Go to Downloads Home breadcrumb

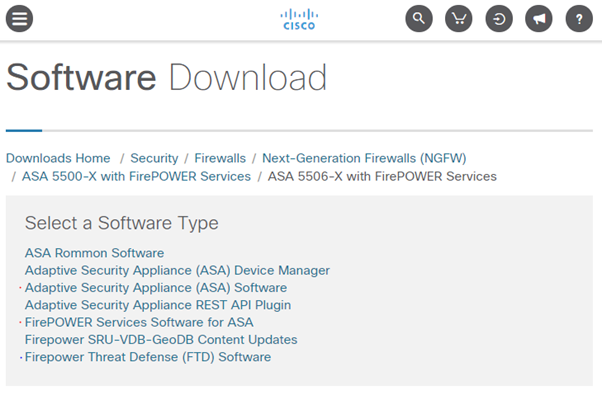pos(58,158)
